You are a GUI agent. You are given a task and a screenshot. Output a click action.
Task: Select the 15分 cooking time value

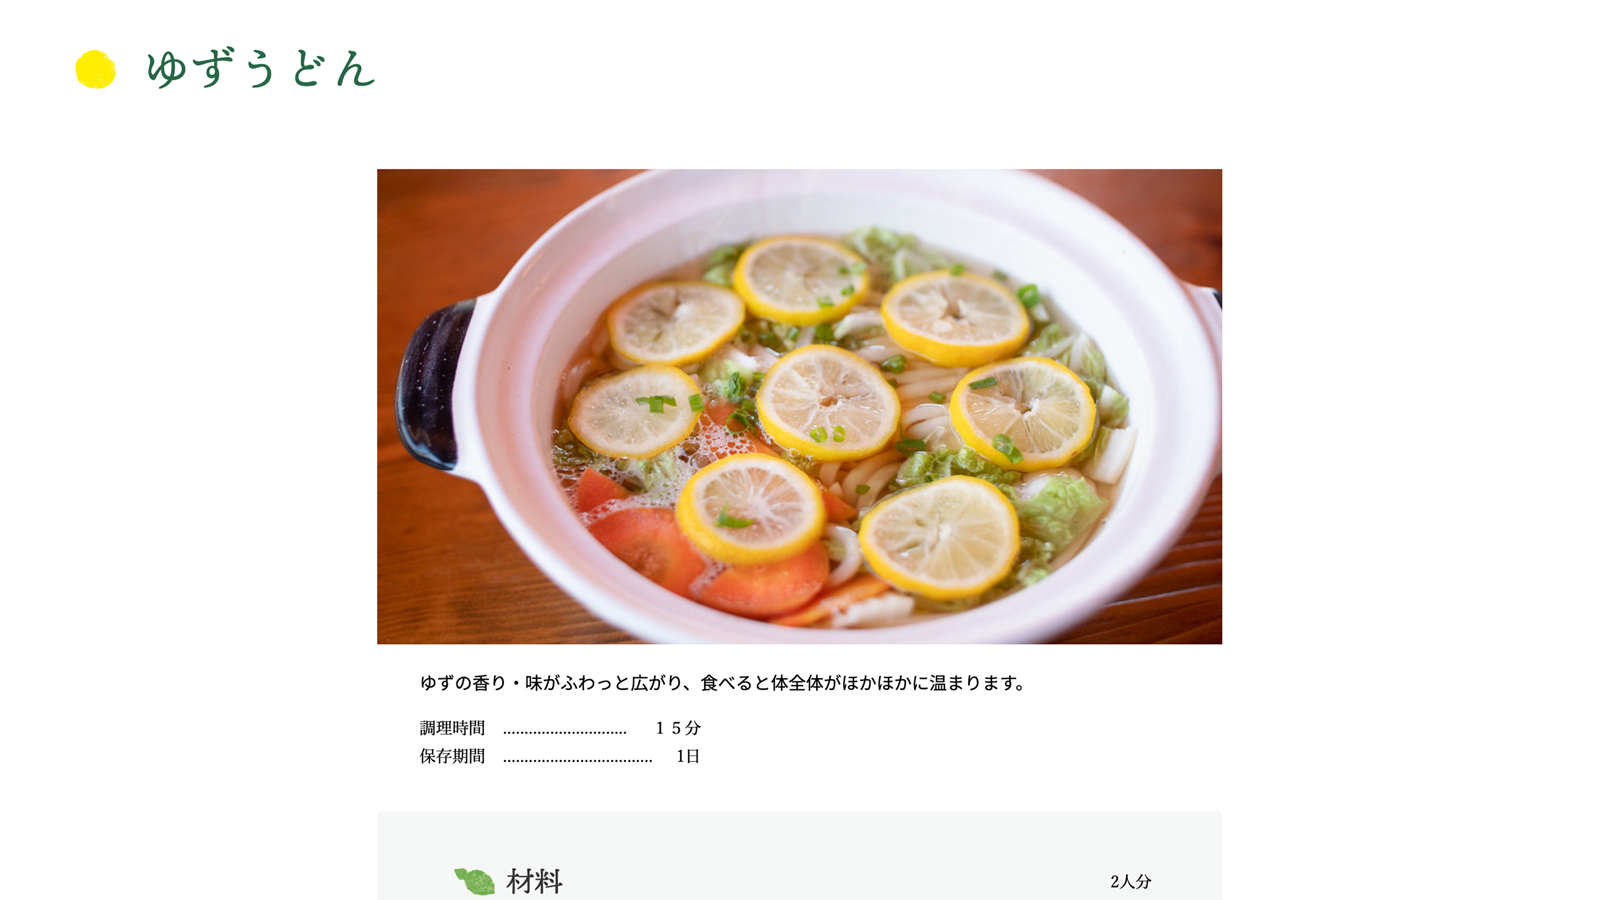(x=678, y=728)
